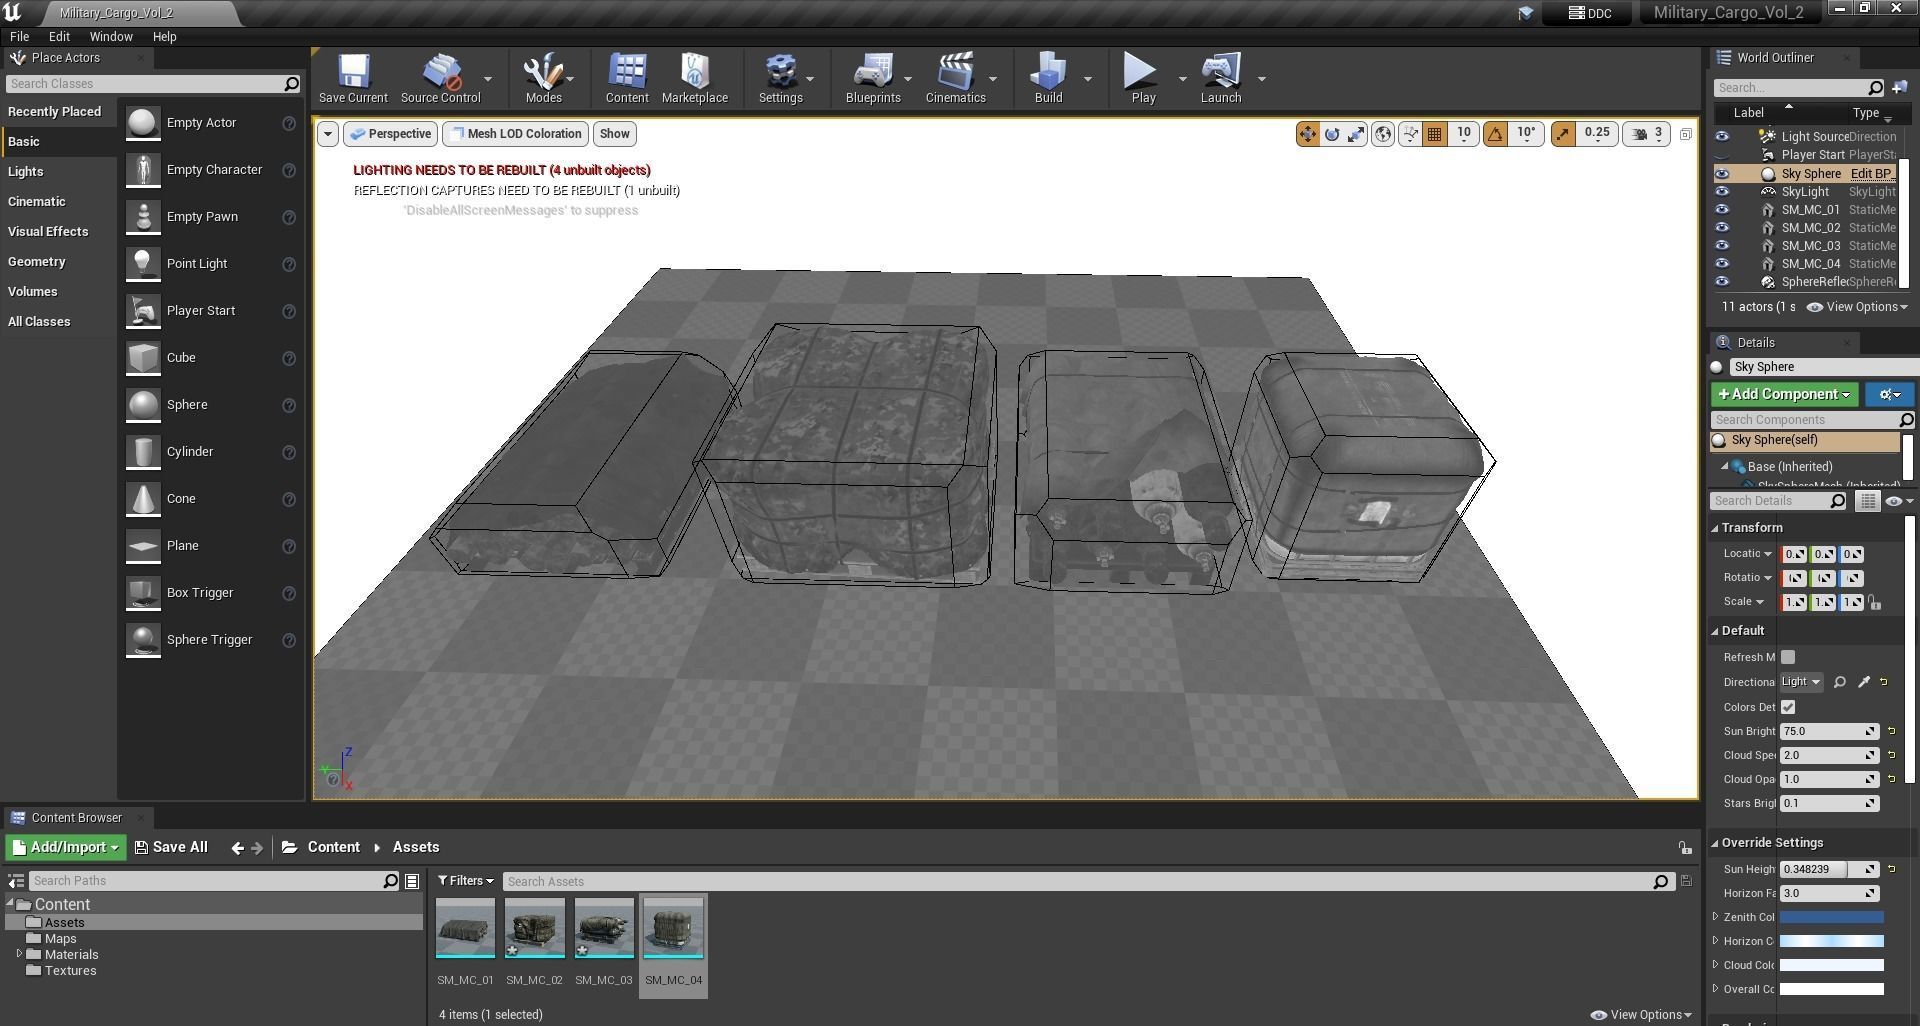Click the Show viewport button
Viewport: 1920px width, 1026px height.
click(x=614, y=134)
